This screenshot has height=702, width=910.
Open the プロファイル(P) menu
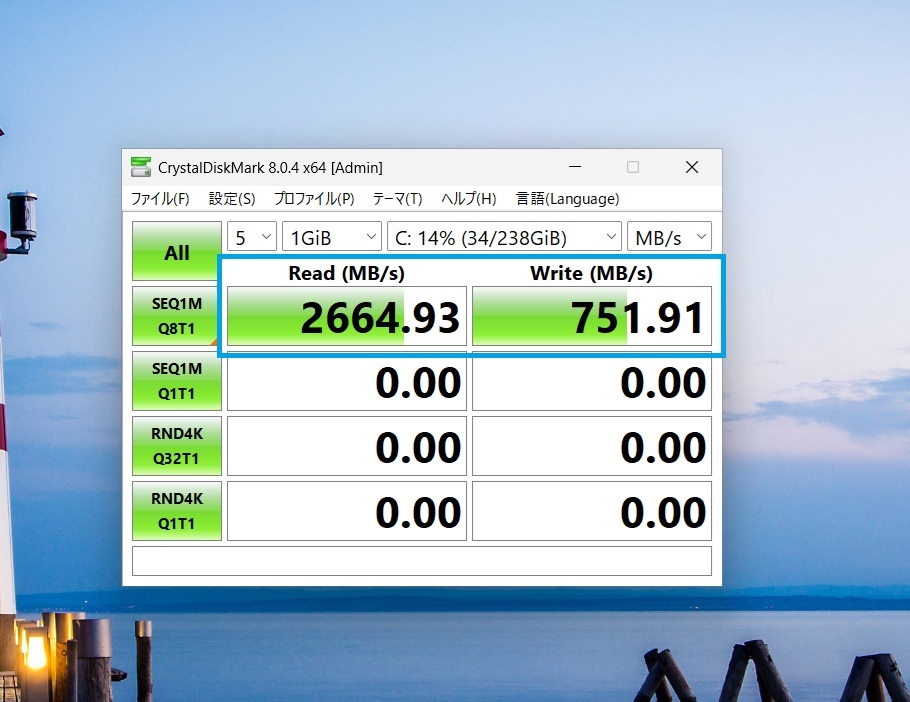tap(314, 199)
